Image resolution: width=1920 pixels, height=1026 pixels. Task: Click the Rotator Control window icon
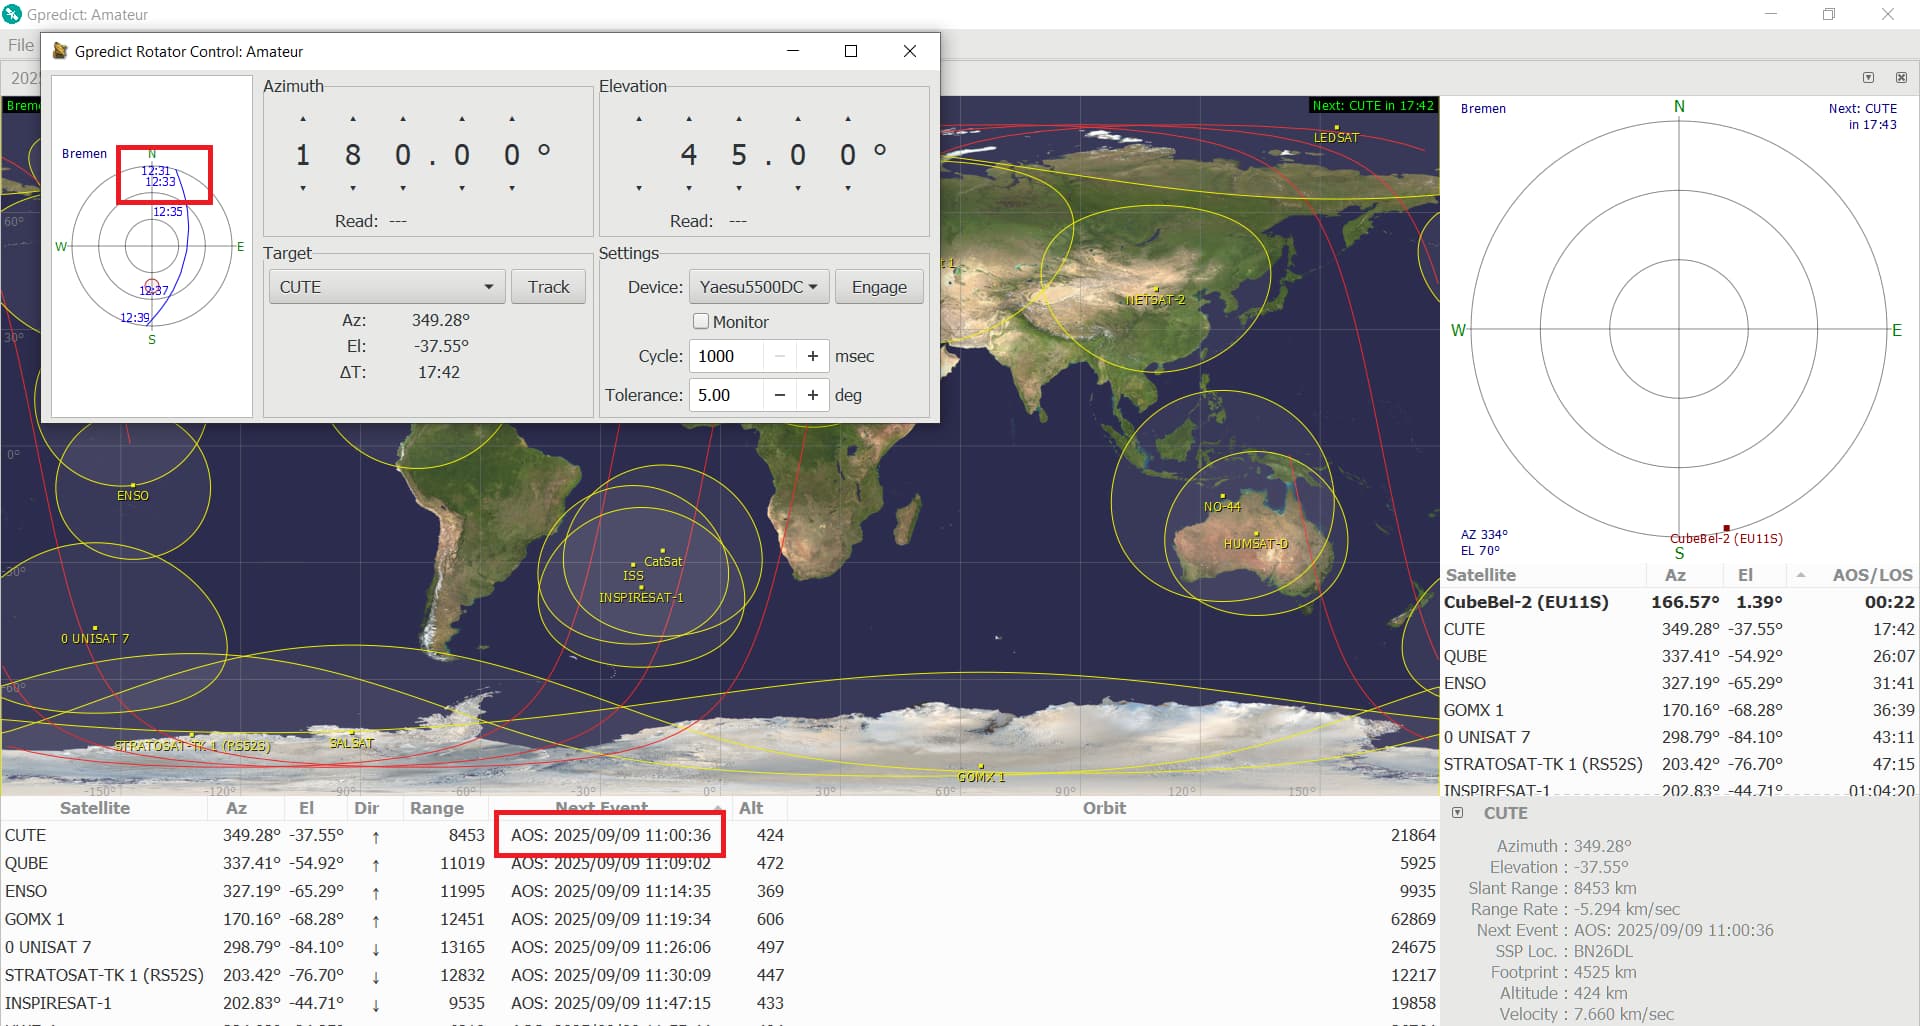(59, 50)
